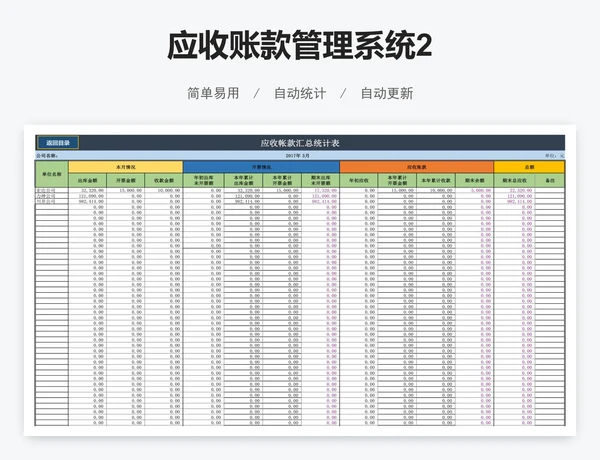This screenshot has height=460, width=600.
Task: Click the 年初出库未开票额 column header
Action: (x=203, y=180)
